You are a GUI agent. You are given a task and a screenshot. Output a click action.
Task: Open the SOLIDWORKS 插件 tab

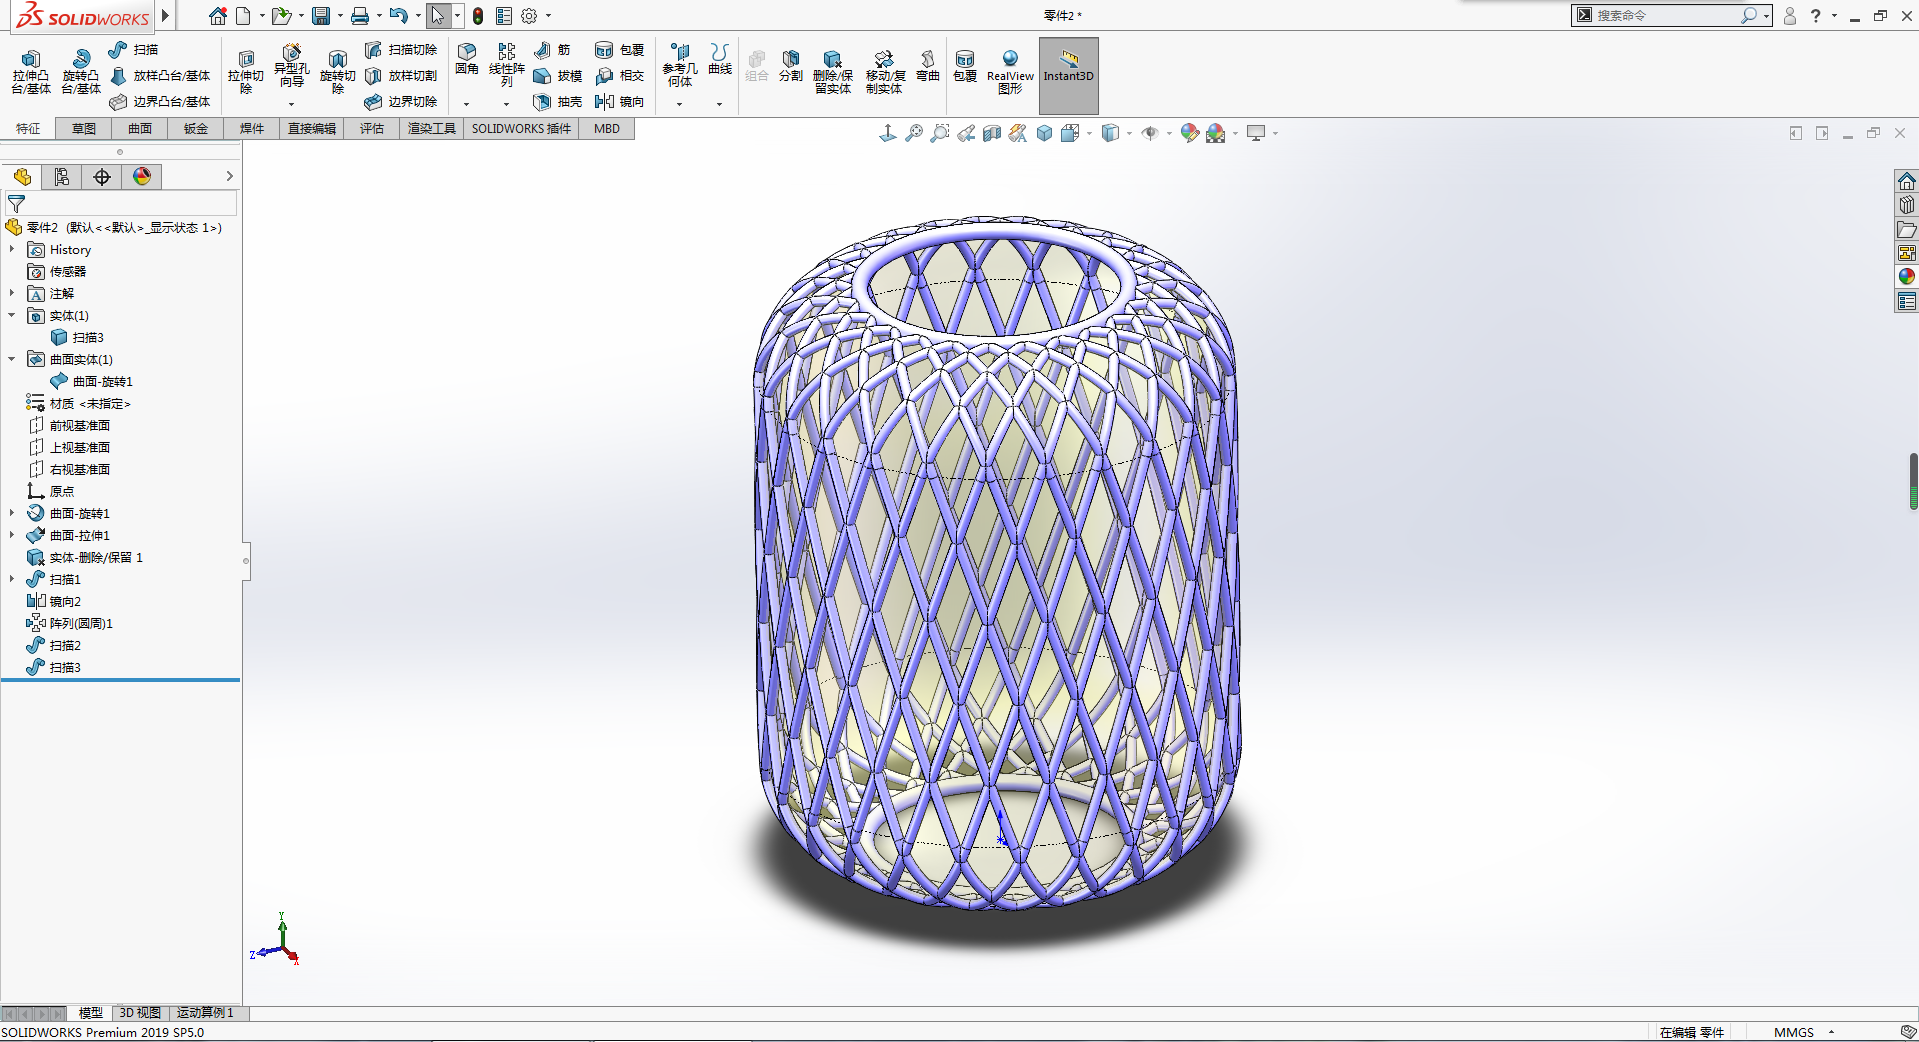tap(521, 129)
